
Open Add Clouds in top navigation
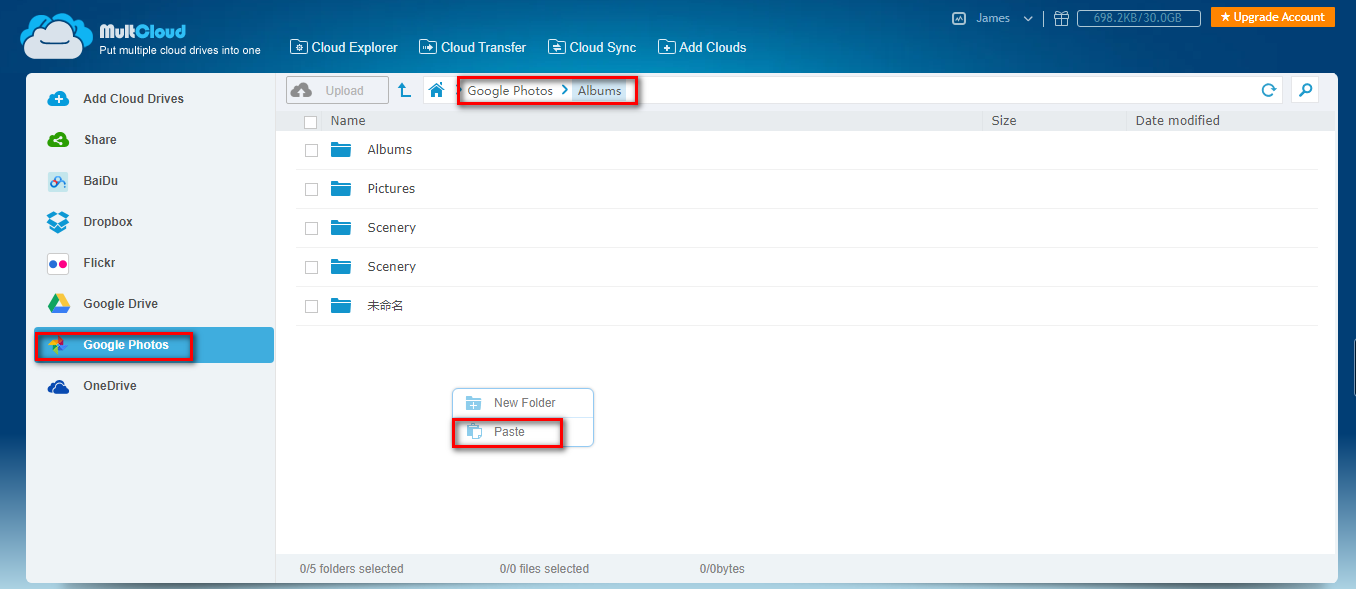pyautogui.click(x=702, y=47)
